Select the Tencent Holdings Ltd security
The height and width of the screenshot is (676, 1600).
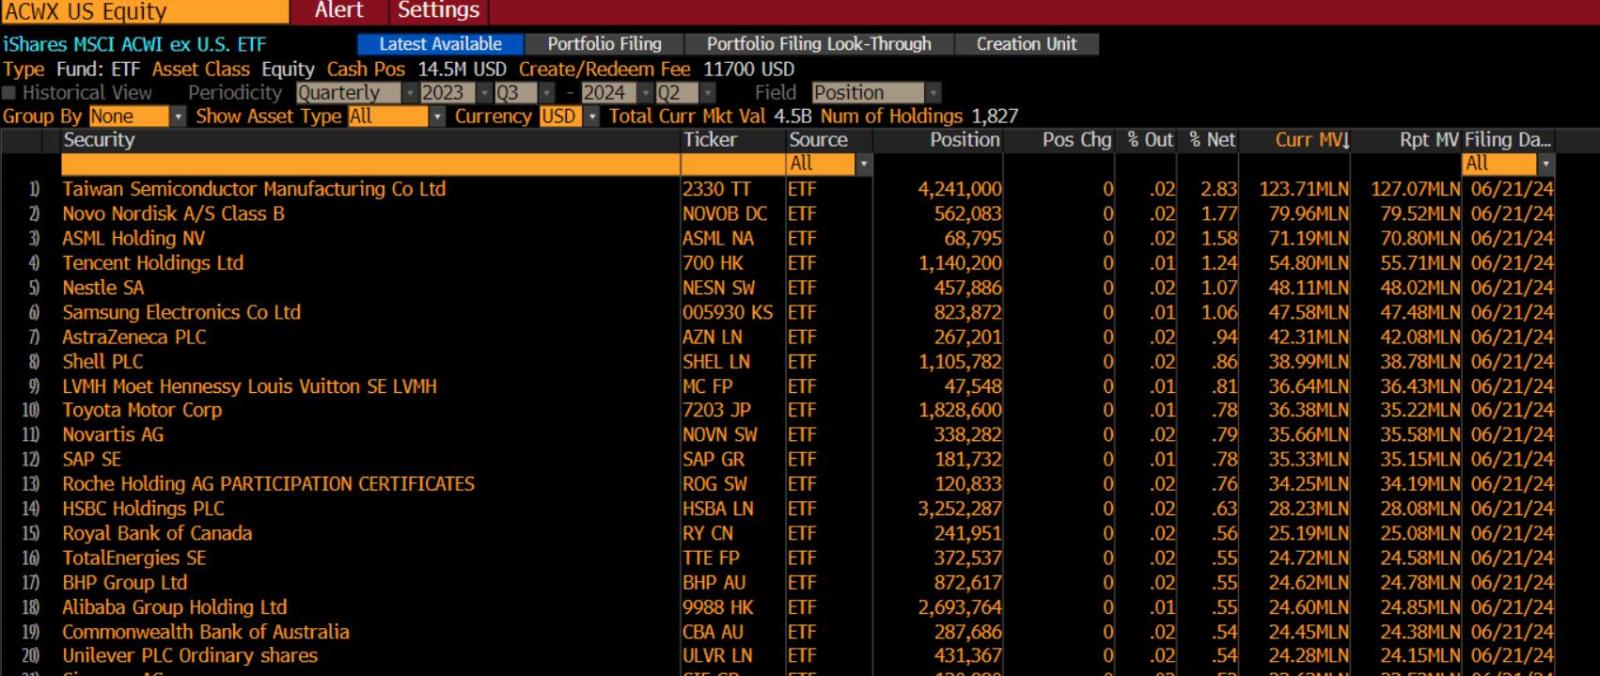click(x=153, y=263)
